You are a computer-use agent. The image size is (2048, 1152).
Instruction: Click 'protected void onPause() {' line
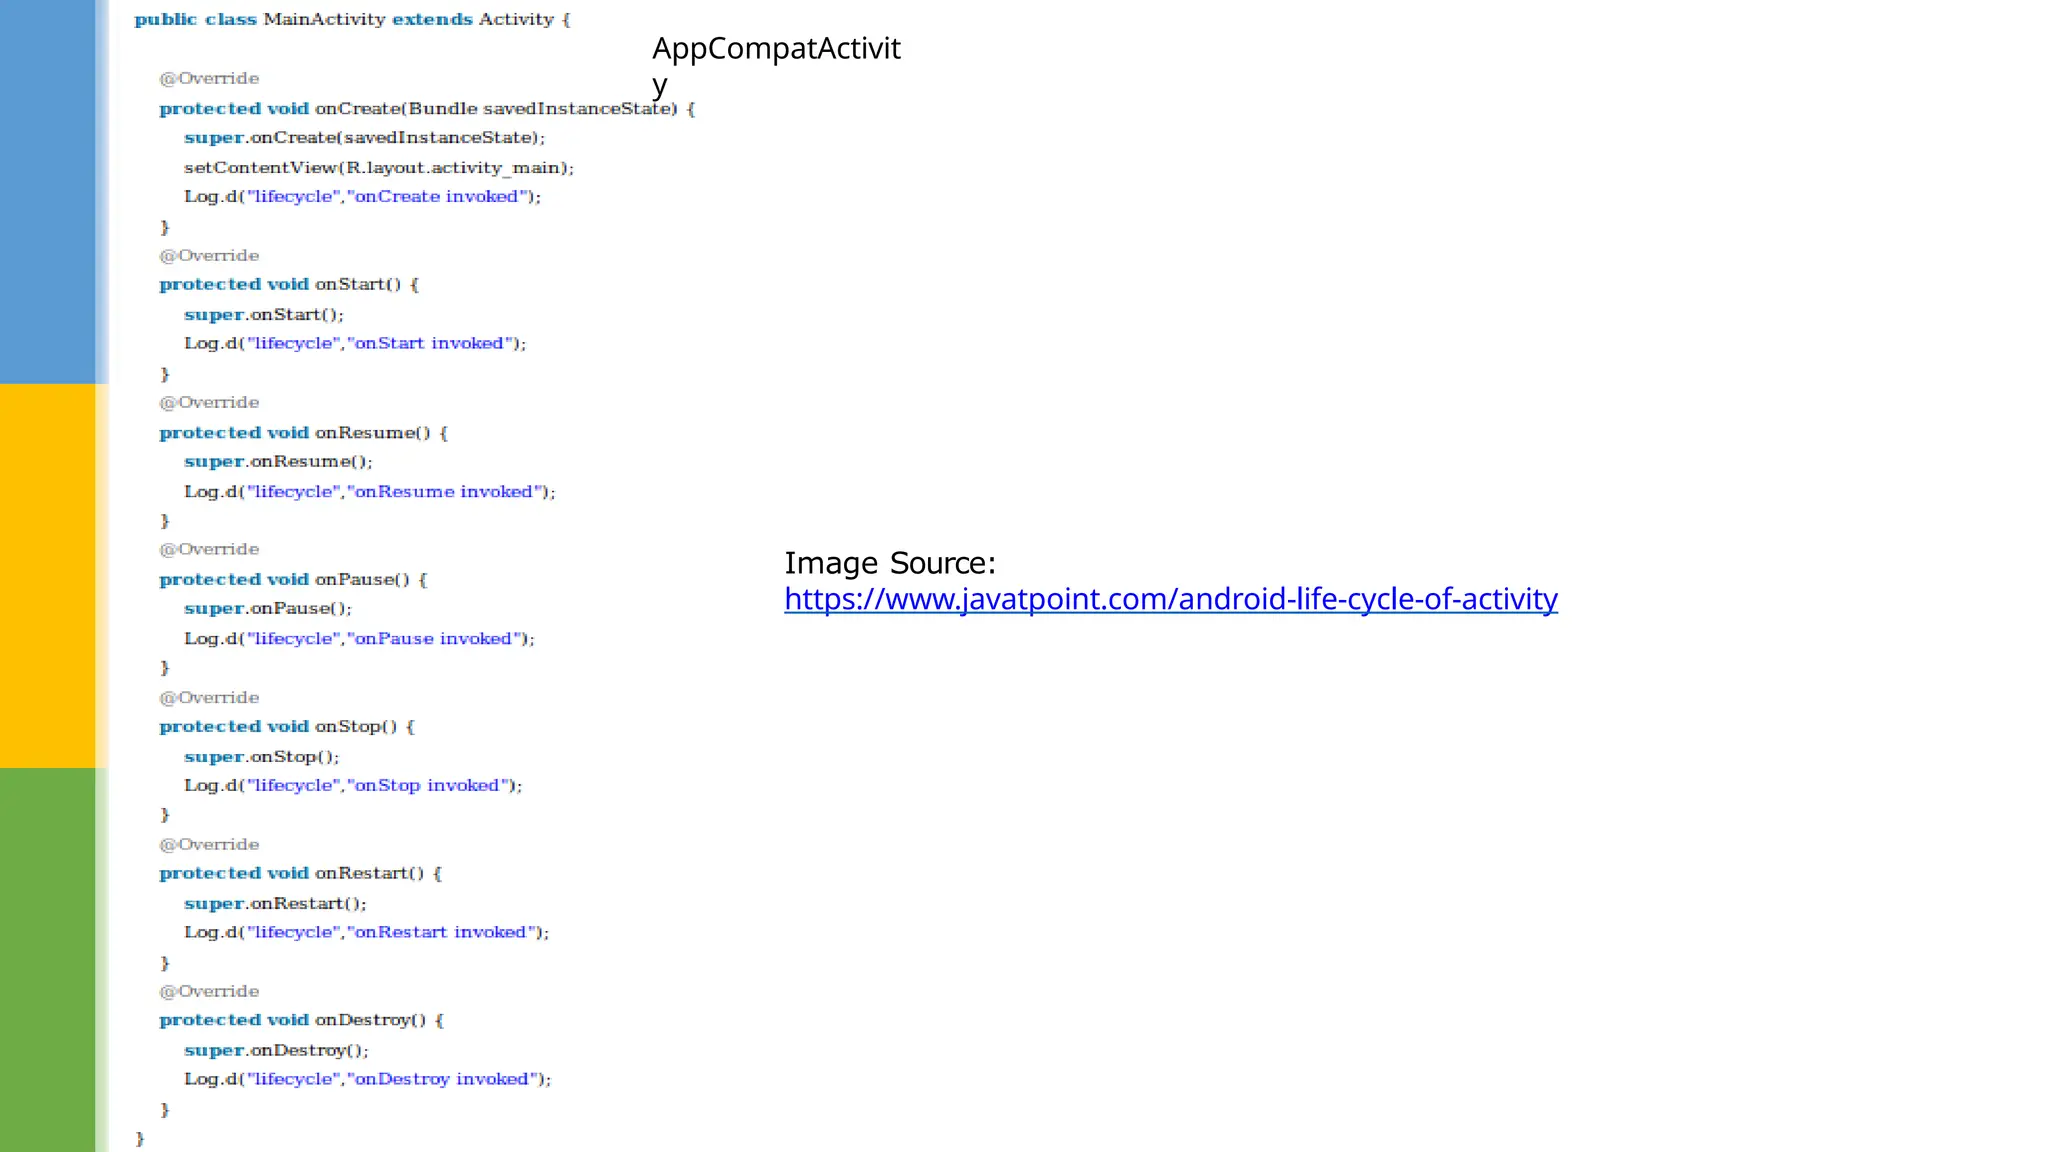point(293,579)
